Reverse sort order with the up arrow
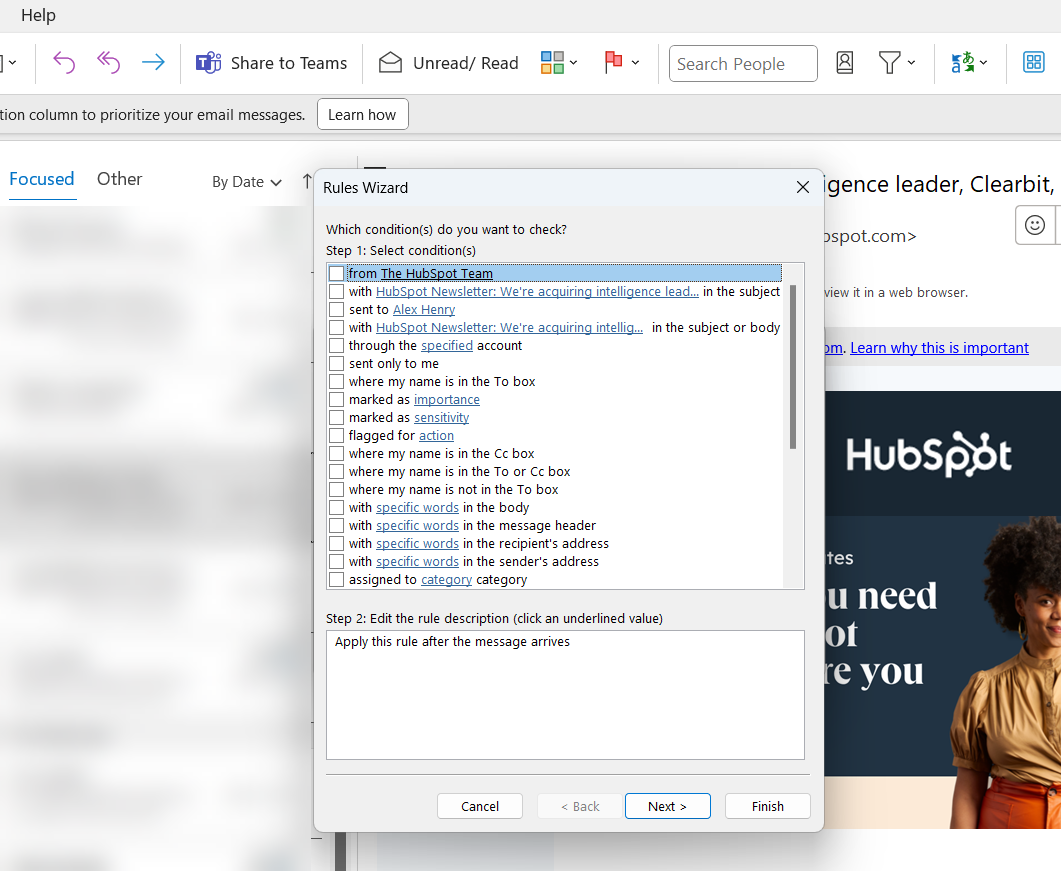The height and width of the screenshot is (871, 1061). 307,181
